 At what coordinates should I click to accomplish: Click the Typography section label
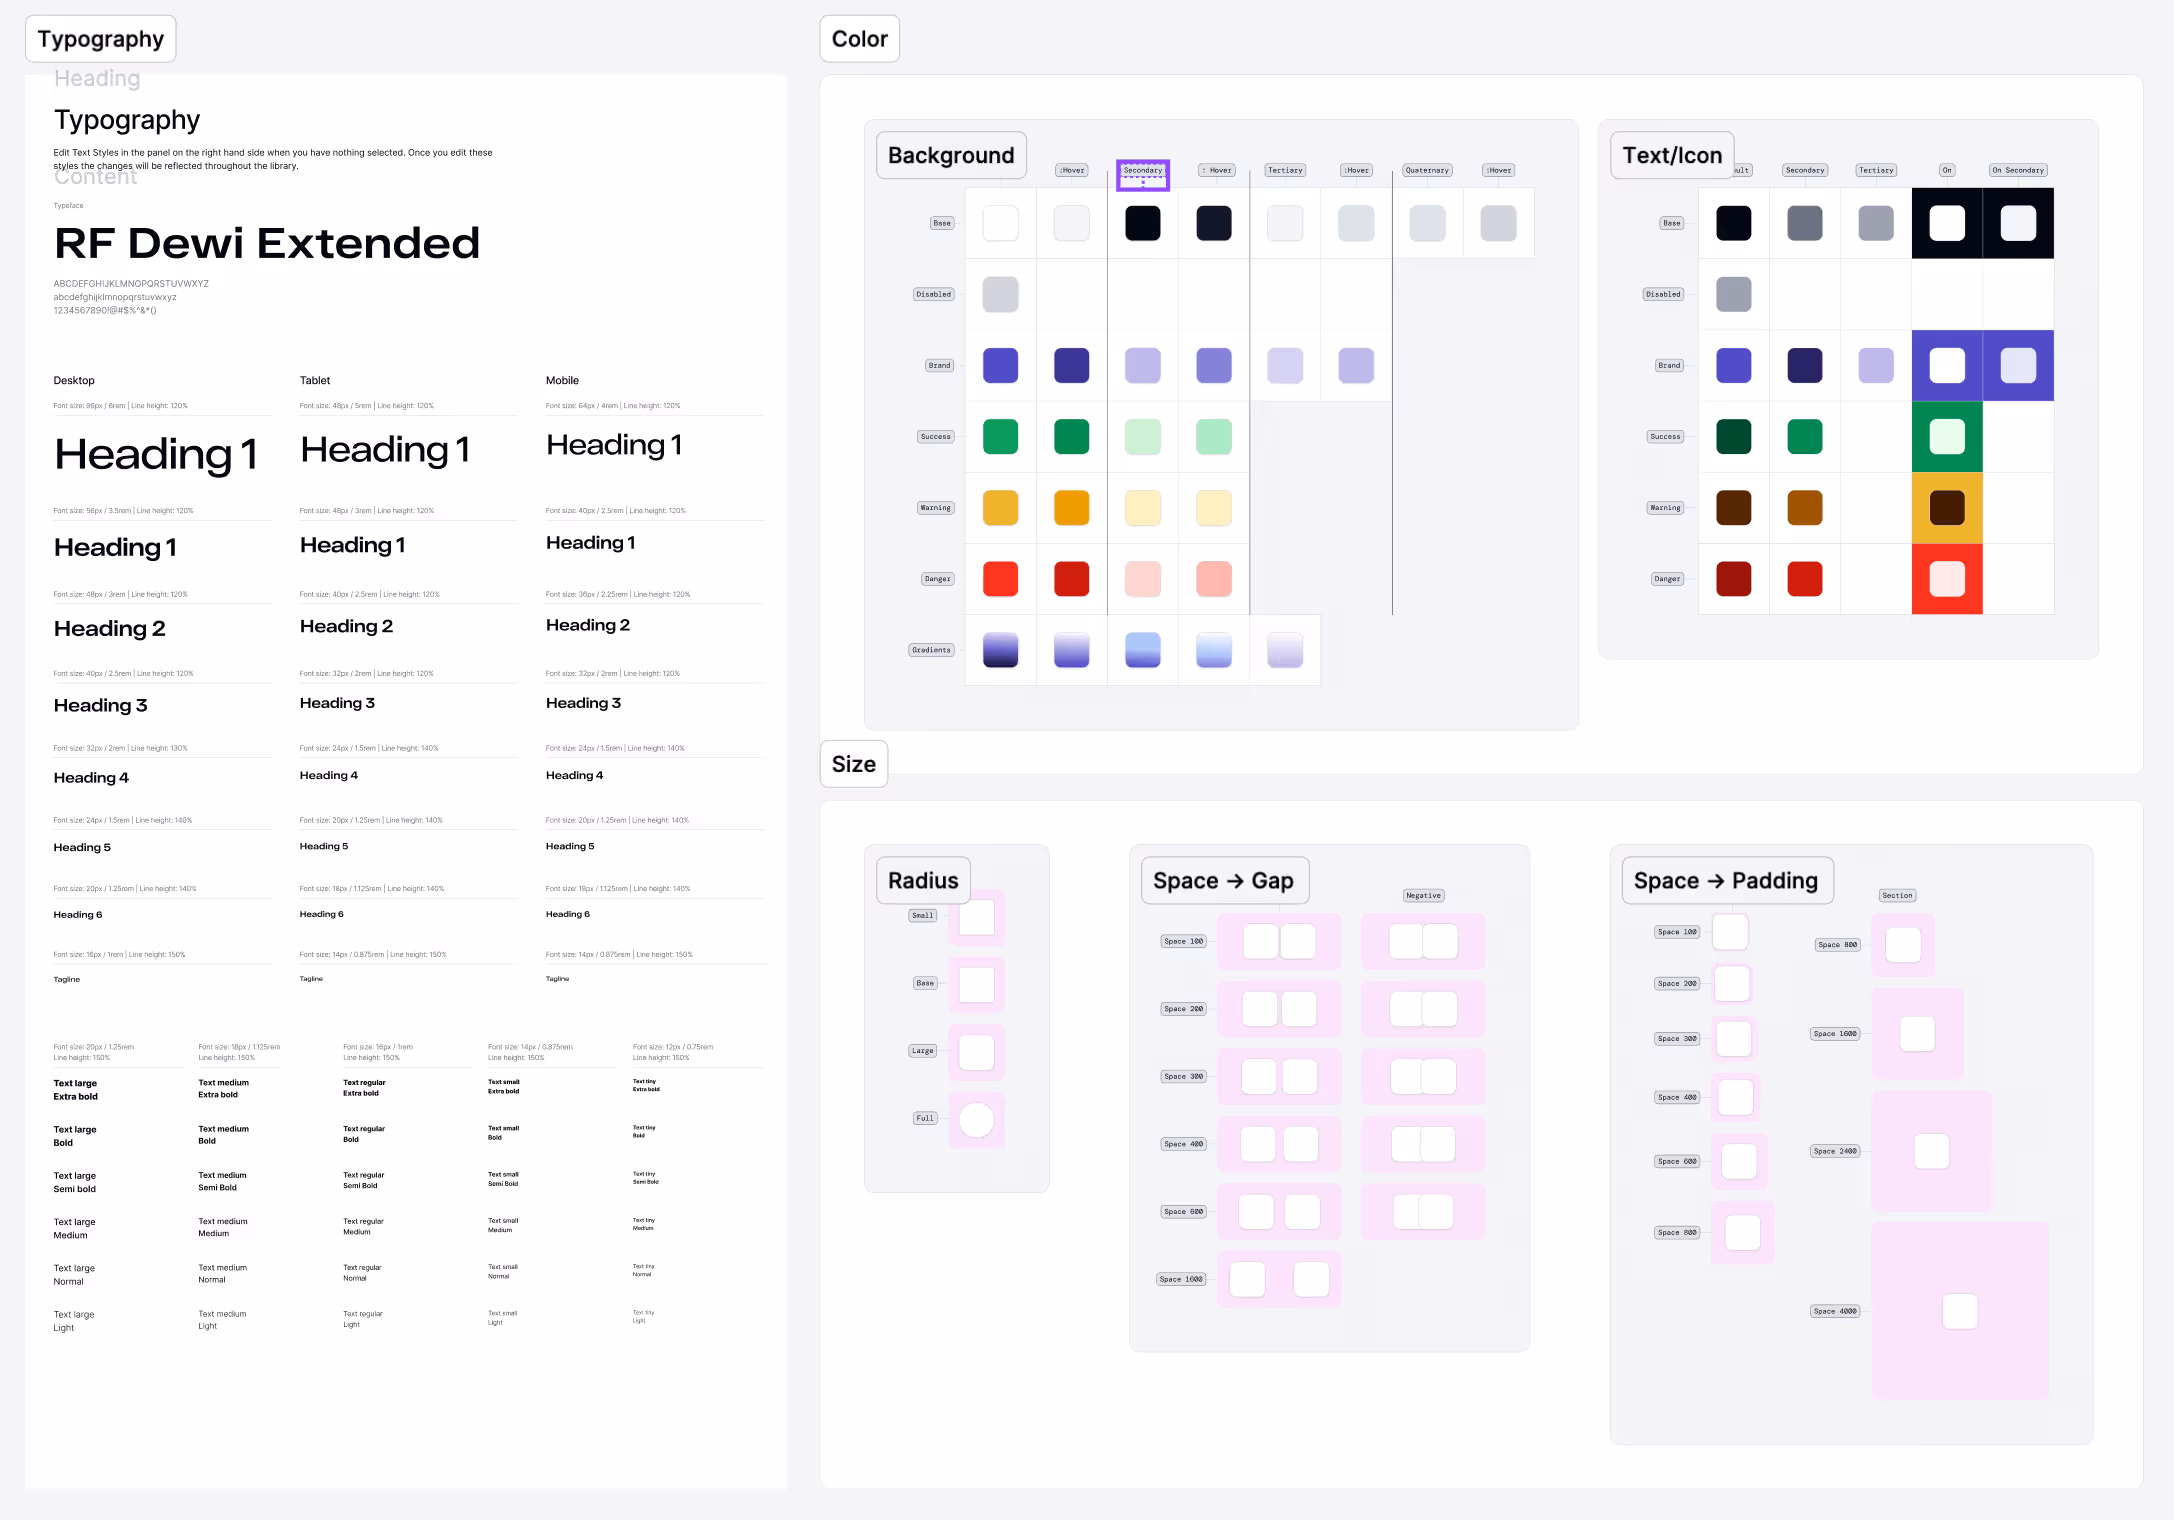click(x=100, y=39)
